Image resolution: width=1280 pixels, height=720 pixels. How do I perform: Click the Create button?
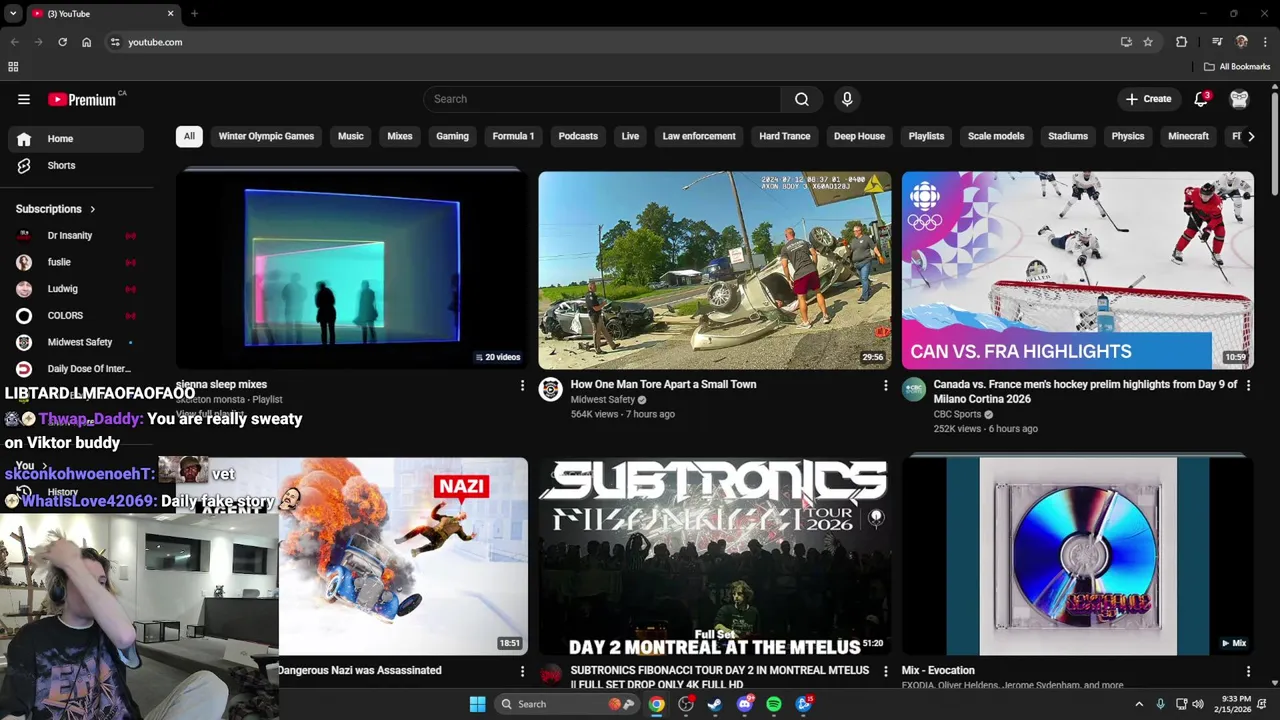click(x=1148, y=99)
